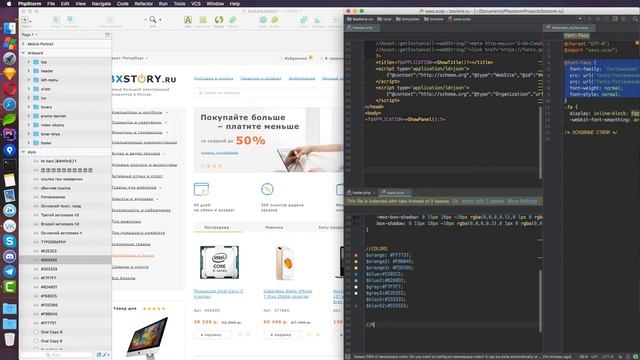
Task: Open Telegram from the Dock
Action: 9,271
